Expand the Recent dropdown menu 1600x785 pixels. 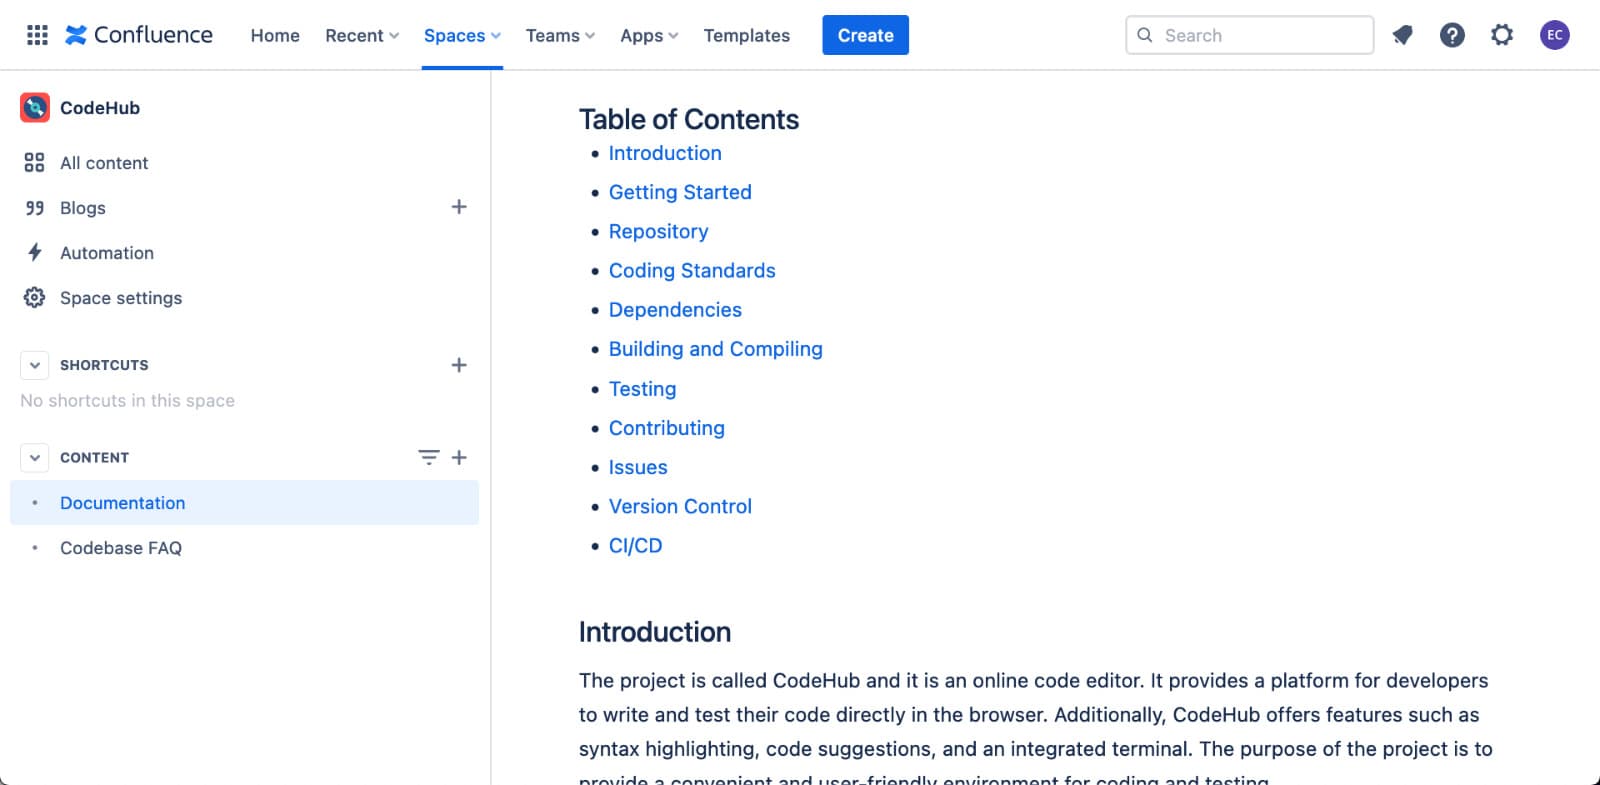pyautogui.click(x=361, y=35)
